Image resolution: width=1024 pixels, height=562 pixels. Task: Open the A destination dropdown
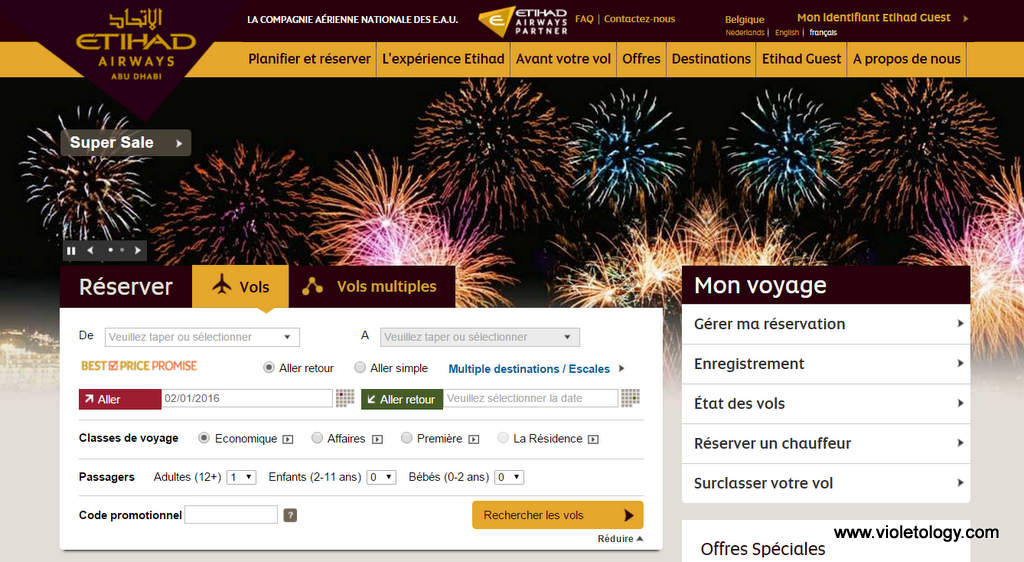pos(480,337)
